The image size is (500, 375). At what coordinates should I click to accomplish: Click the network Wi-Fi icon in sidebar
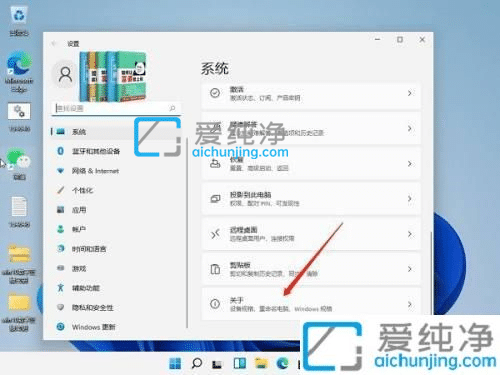click(x=60, y=171)
